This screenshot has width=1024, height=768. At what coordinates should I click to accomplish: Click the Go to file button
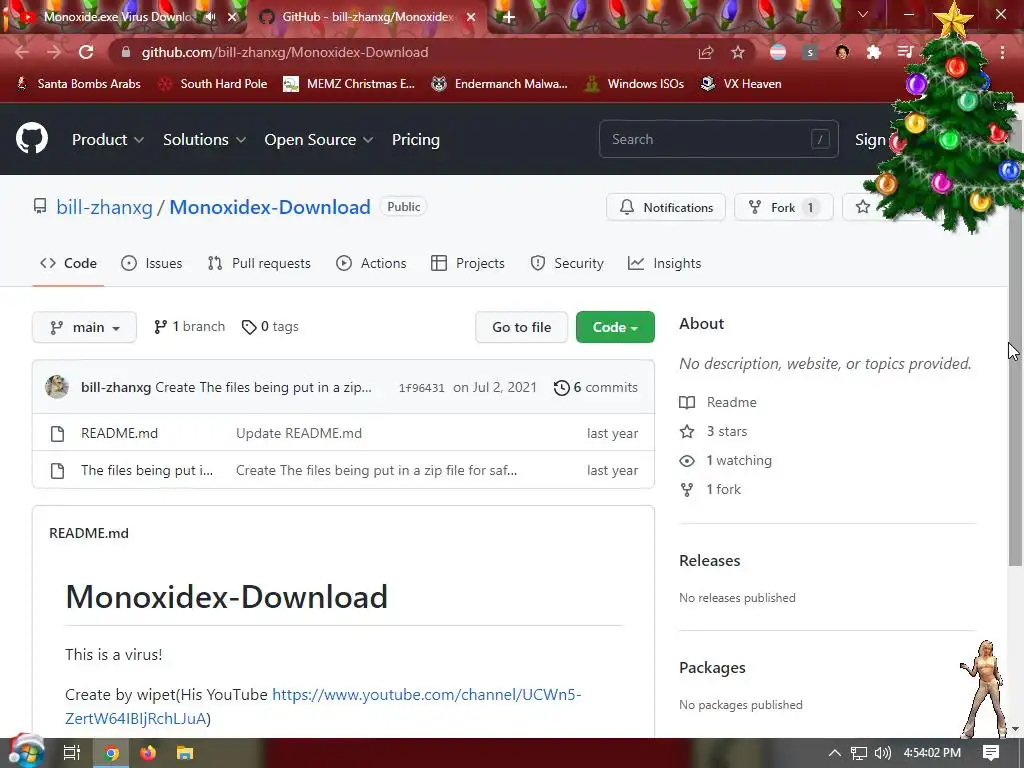tap(522, 327)
